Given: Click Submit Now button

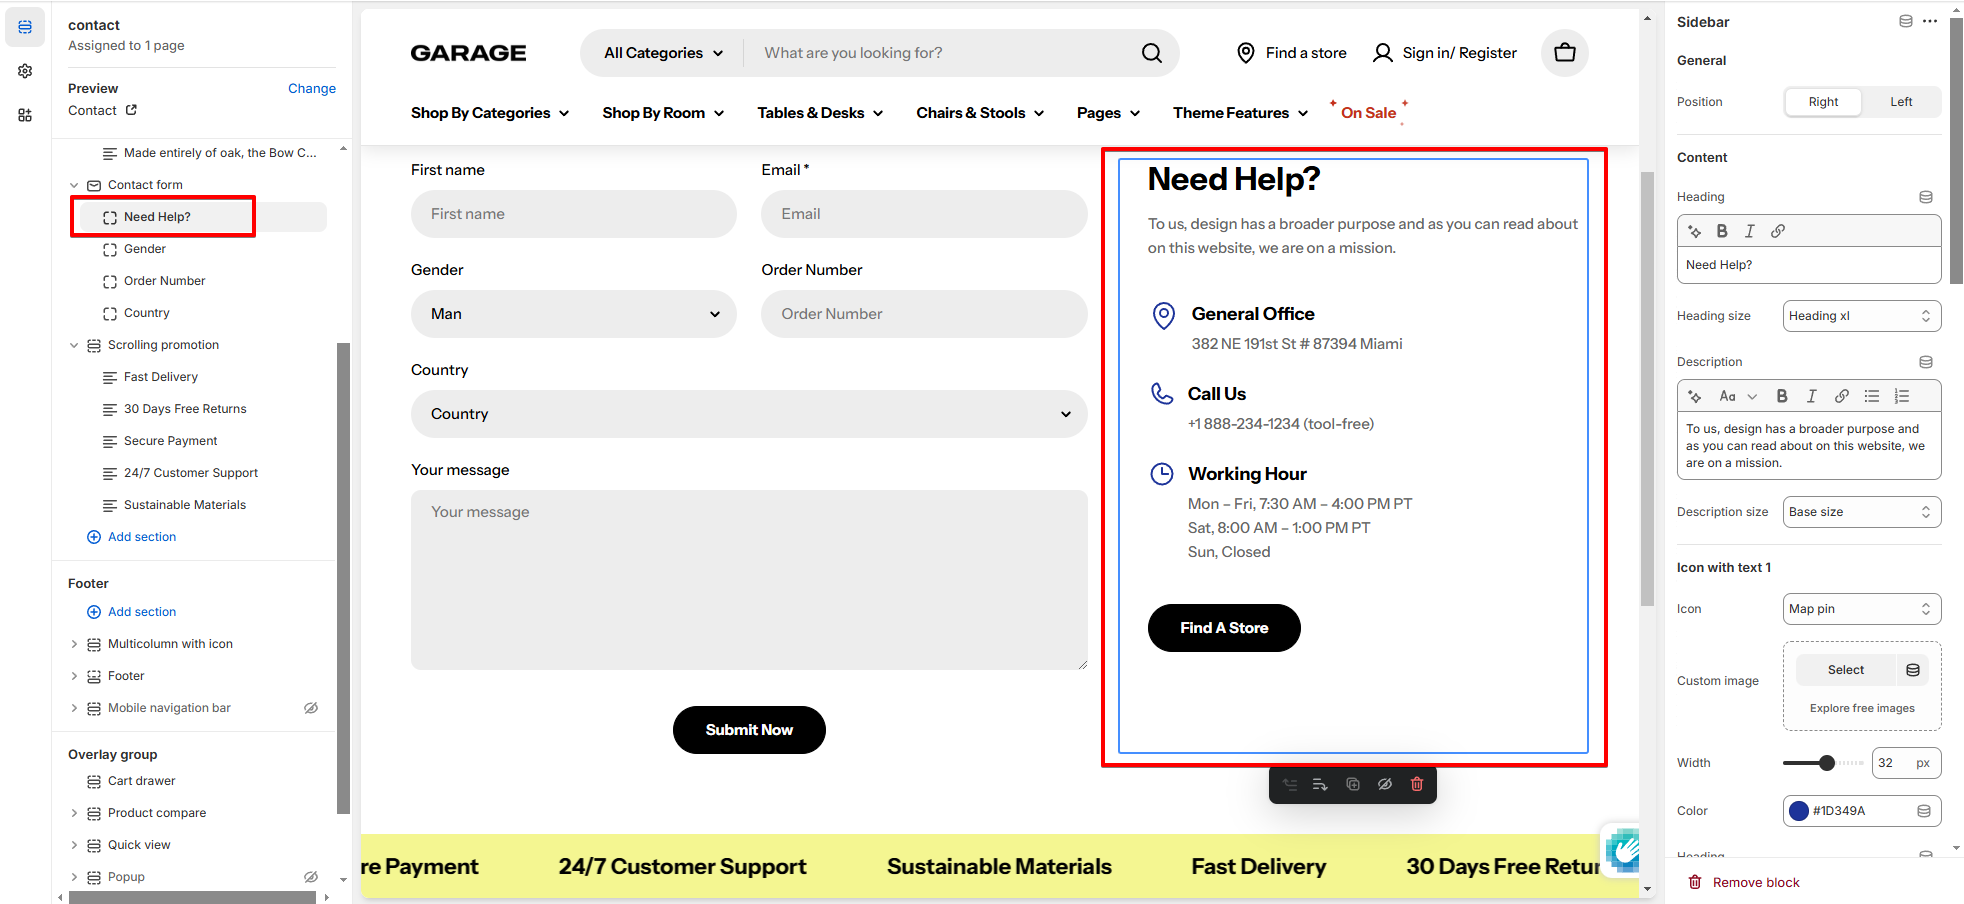Looking at the screenshot, I should [x=749, y=730].
